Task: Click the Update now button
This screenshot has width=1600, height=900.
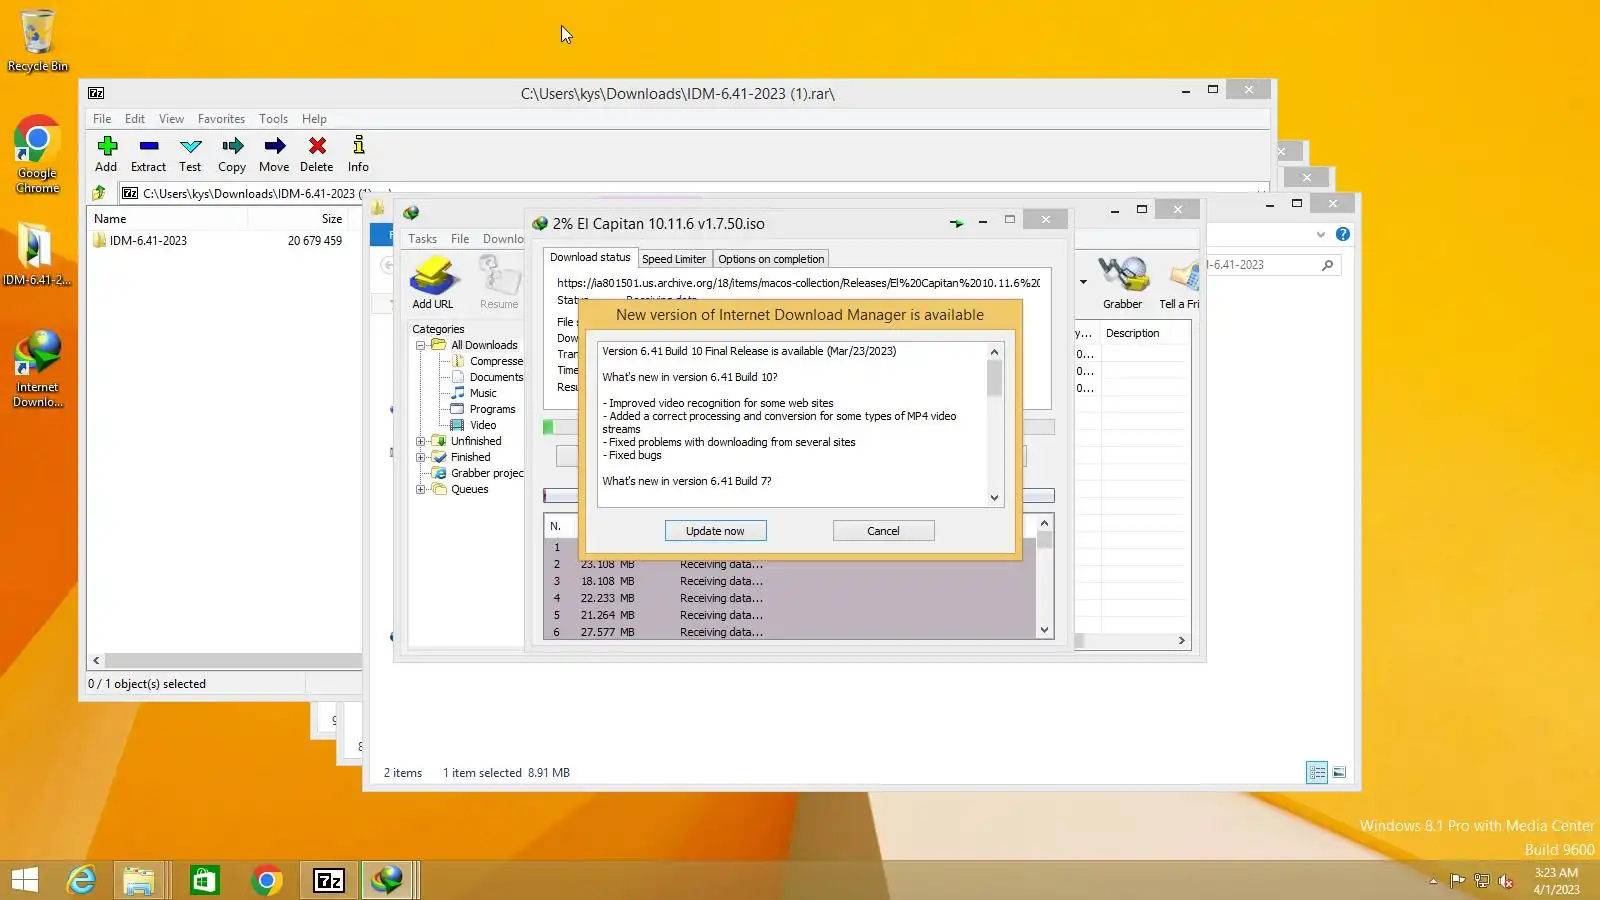Action: click(x=715, y=531)
